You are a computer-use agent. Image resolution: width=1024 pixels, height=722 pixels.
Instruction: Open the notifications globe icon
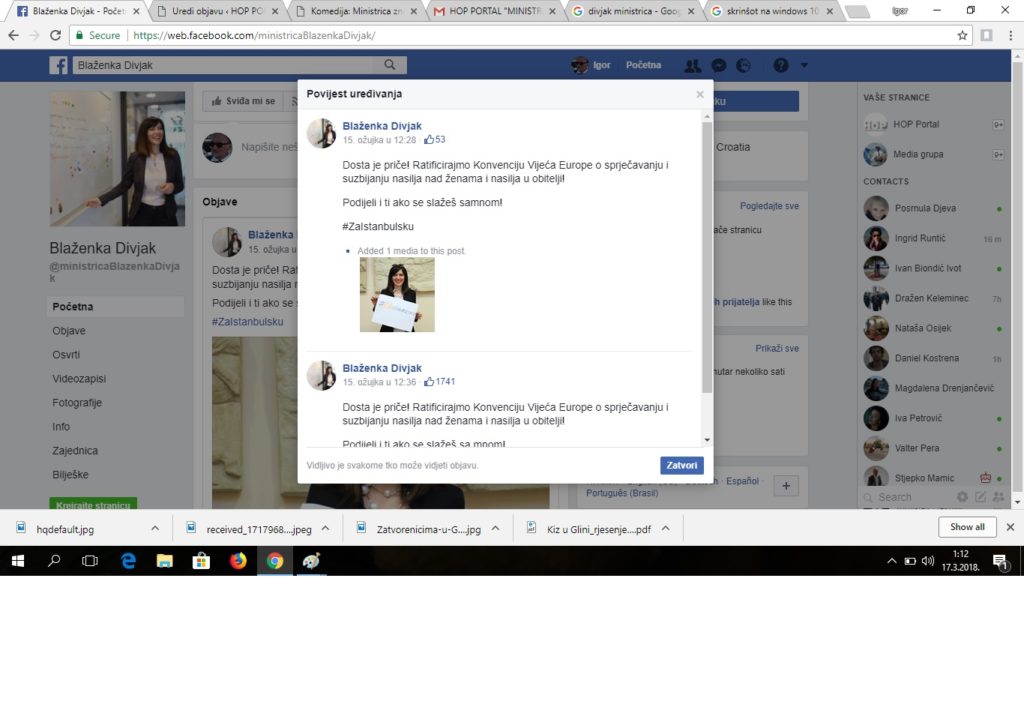click(743, 65)
